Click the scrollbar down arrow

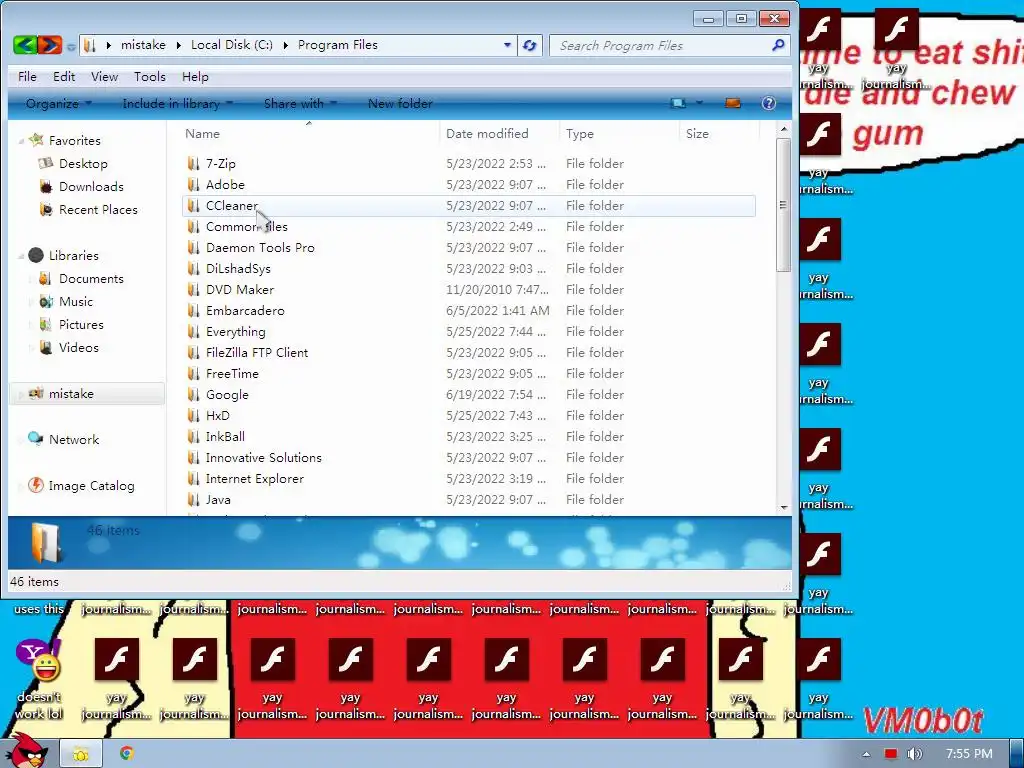784,507
